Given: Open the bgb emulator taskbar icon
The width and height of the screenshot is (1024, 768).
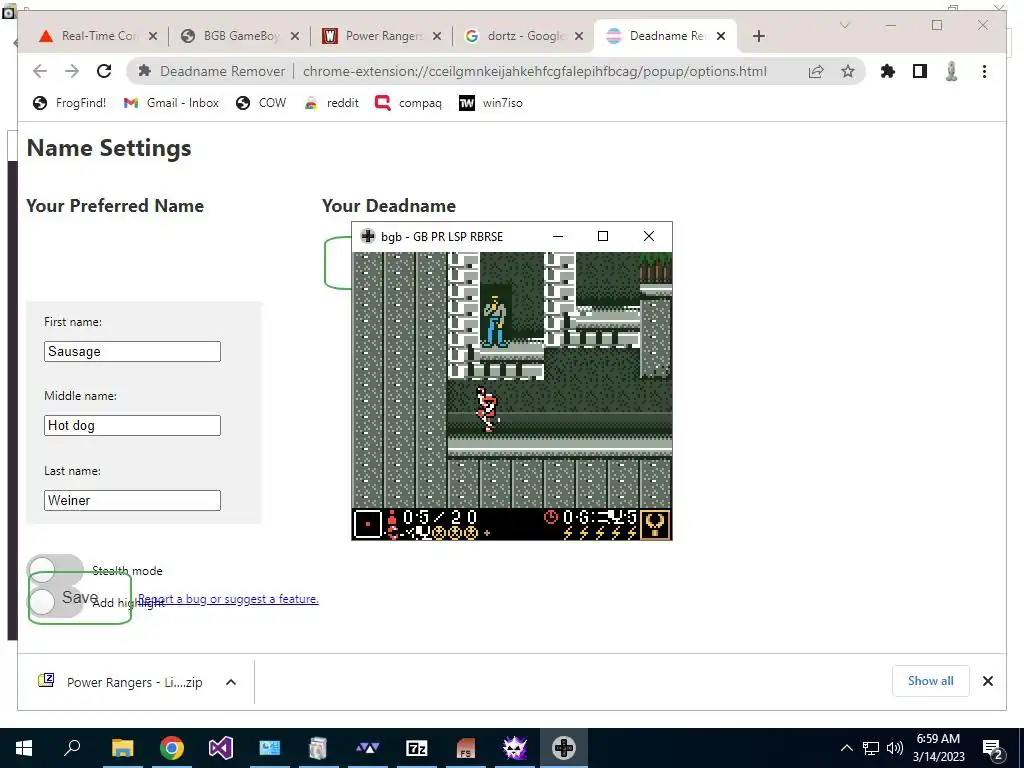Looking at the screenshot, I should pos(564,748).
